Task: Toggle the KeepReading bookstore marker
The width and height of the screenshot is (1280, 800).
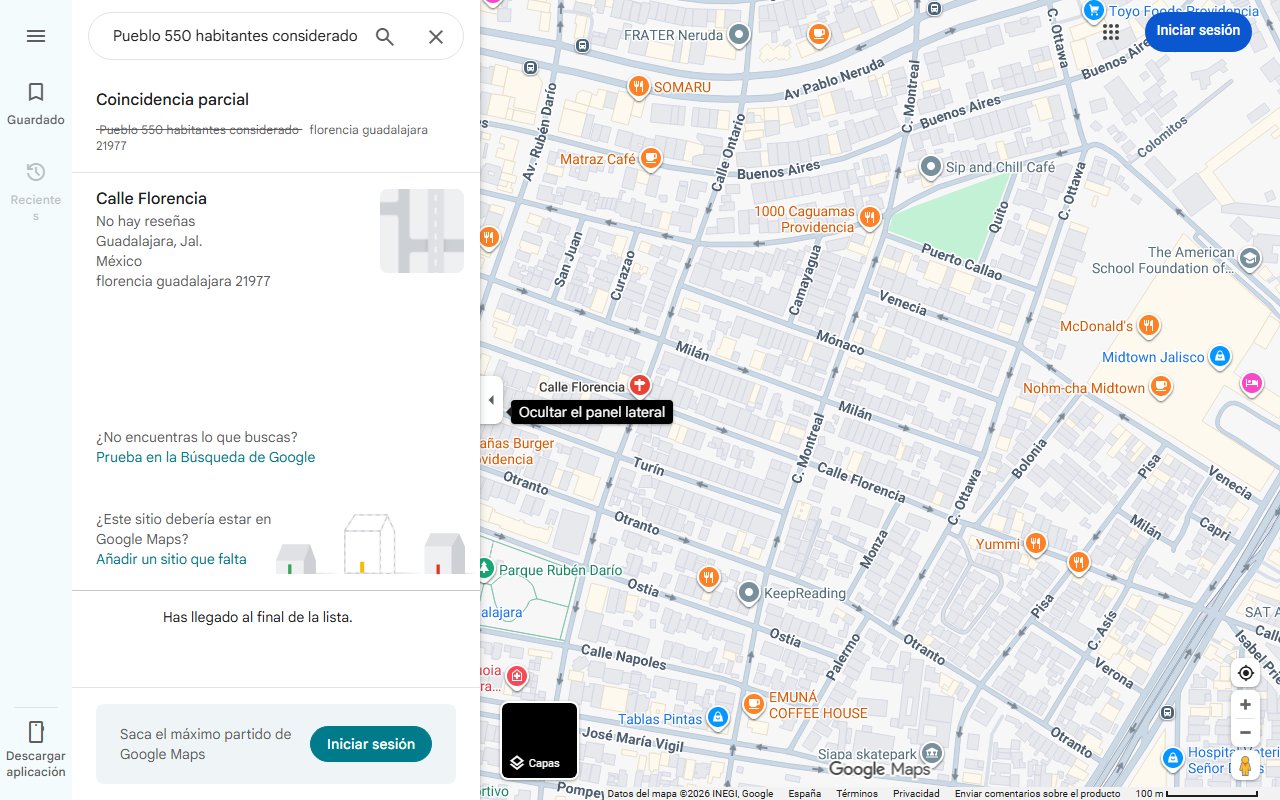Action: [748, 593]
